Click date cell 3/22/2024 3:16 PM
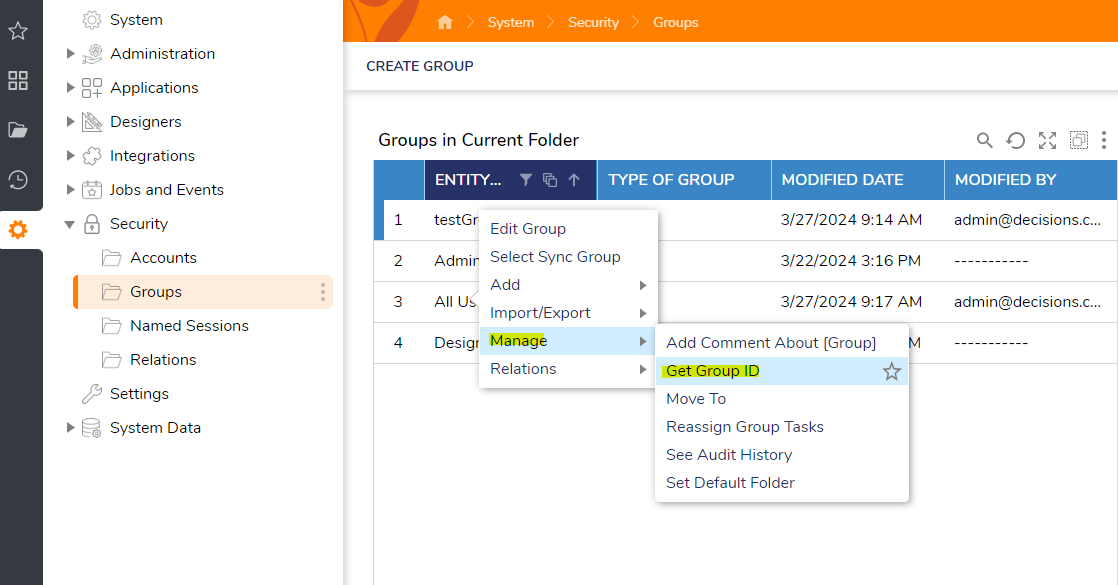 (x=851, y=261)
